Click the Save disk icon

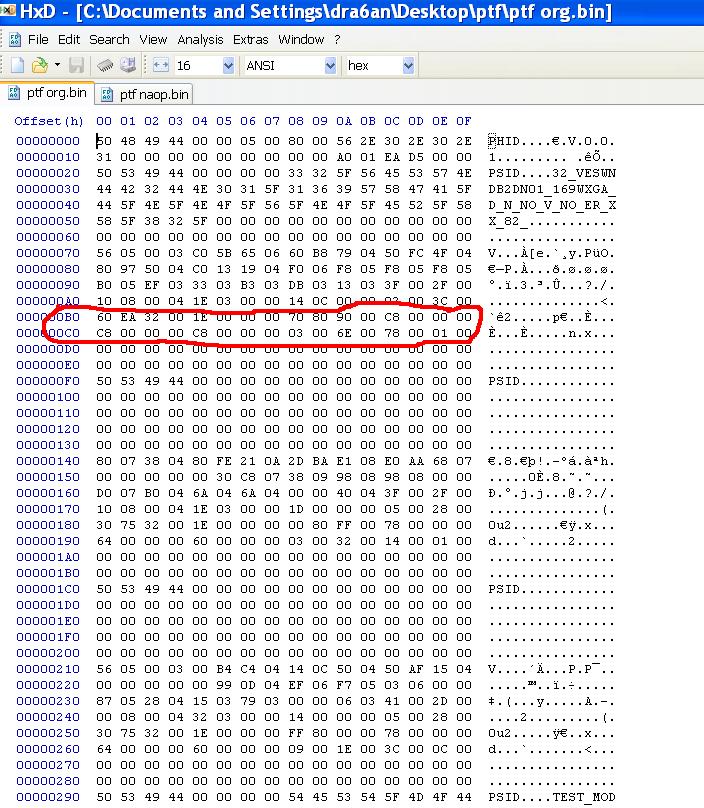(77, 65)
